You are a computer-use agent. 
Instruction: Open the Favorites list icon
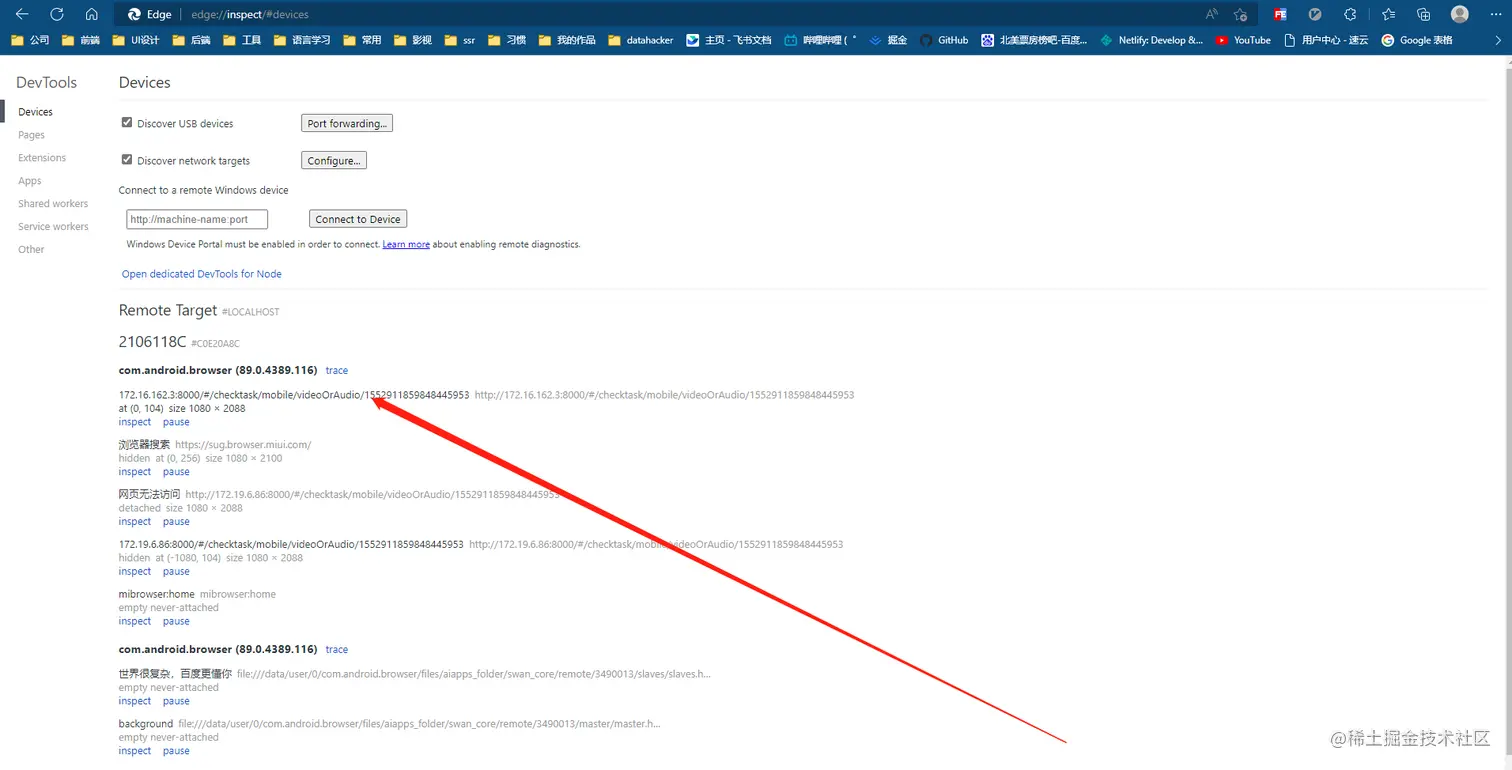click(x=1388, y=14)
